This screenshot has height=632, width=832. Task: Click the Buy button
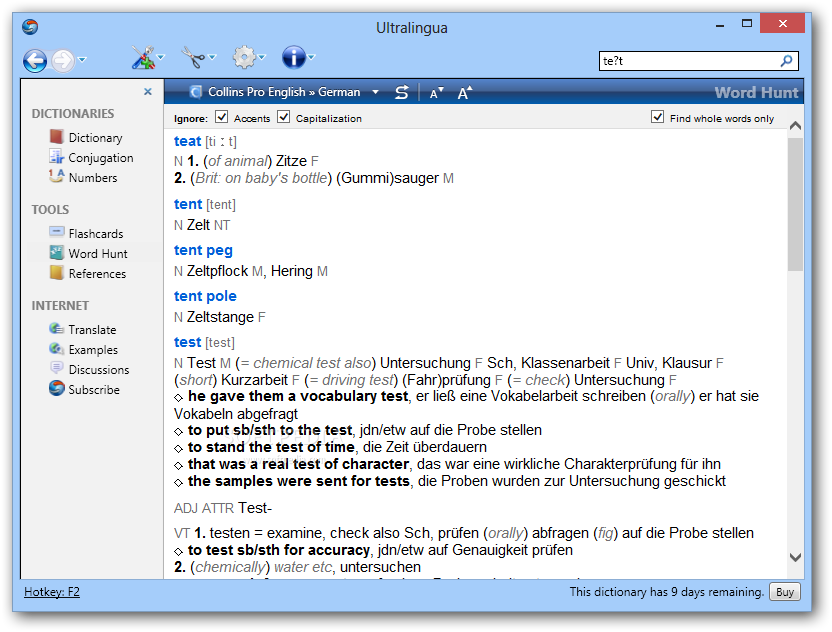click(x=785, y=592)
